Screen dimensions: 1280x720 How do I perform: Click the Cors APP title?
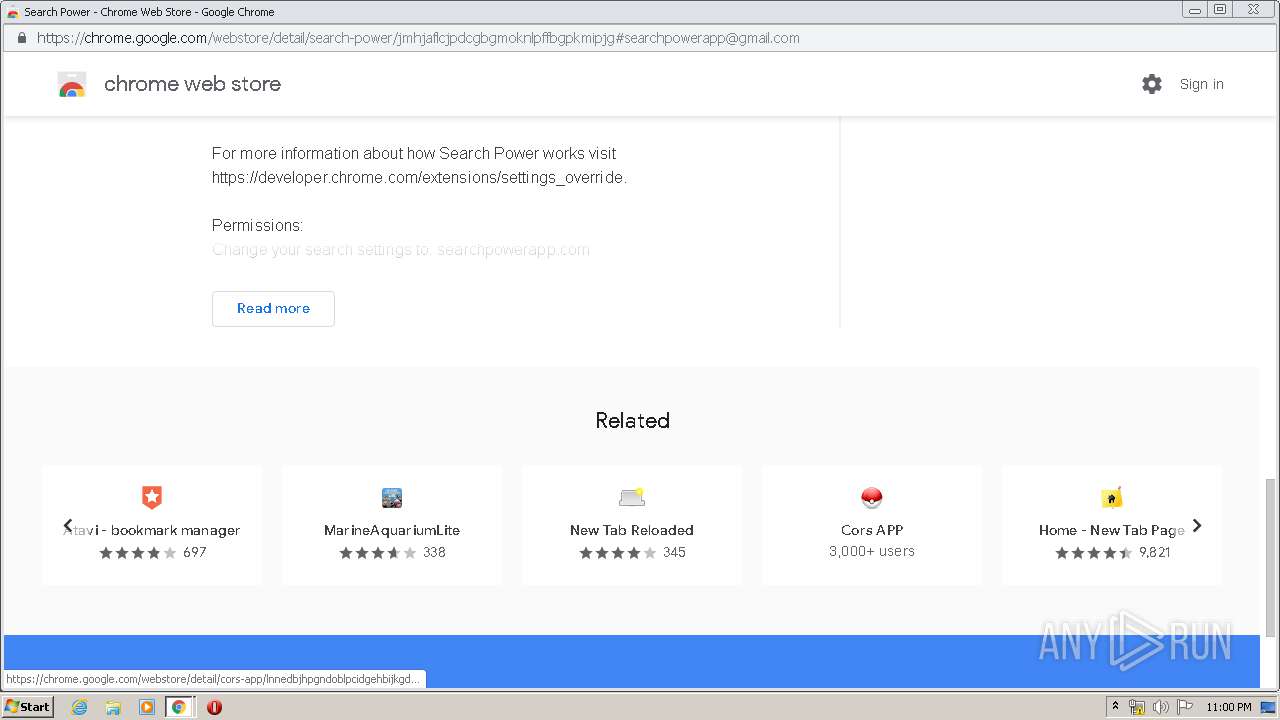point(872,530)
